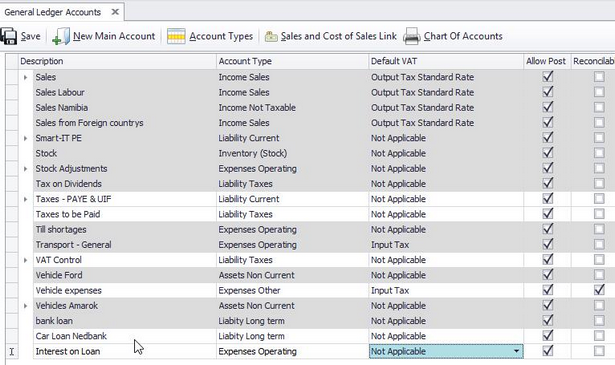Click the Sales and Cost of Sales Link icon
615x365 pixels.
(x=271, y=36)
